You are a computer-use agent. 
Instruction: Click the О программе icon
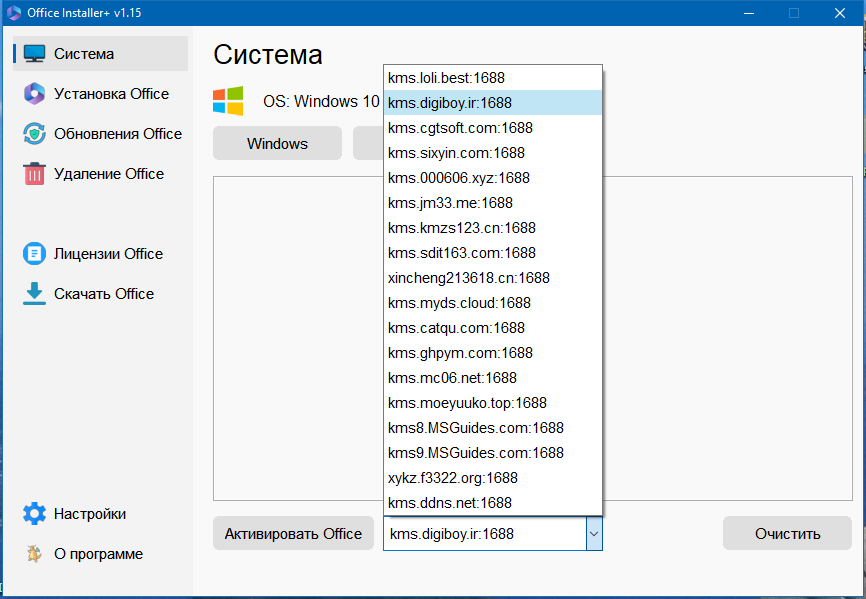click(x=34, y=554)
